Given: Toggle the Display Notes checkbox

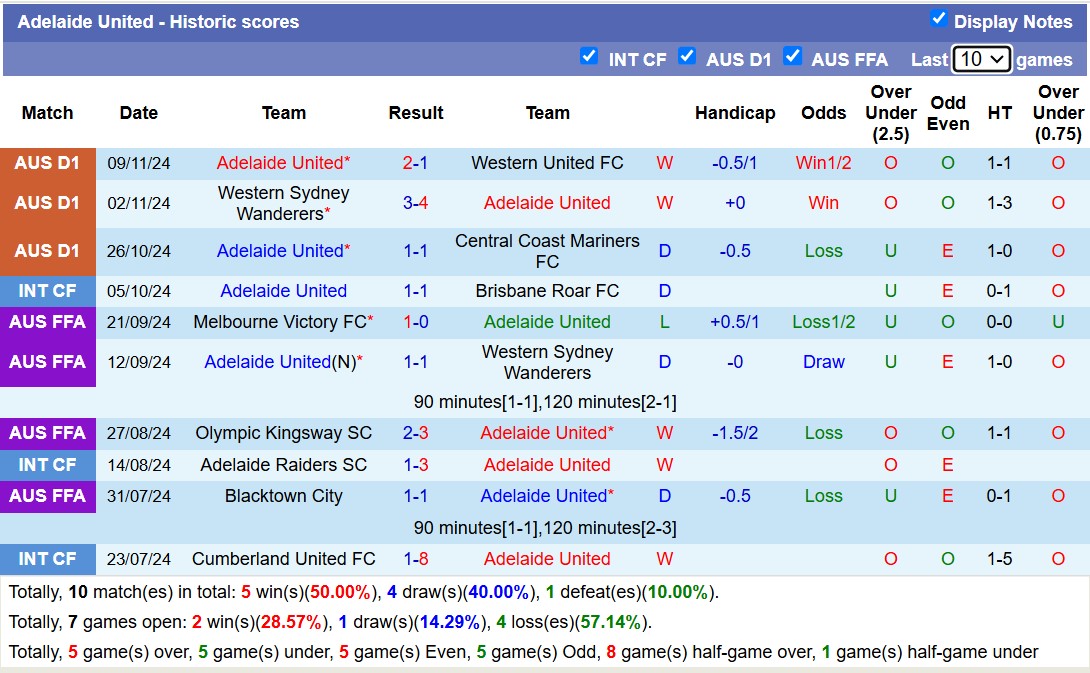Looking at the screenshot, I should pyautogui.click(x=938, y=19).
